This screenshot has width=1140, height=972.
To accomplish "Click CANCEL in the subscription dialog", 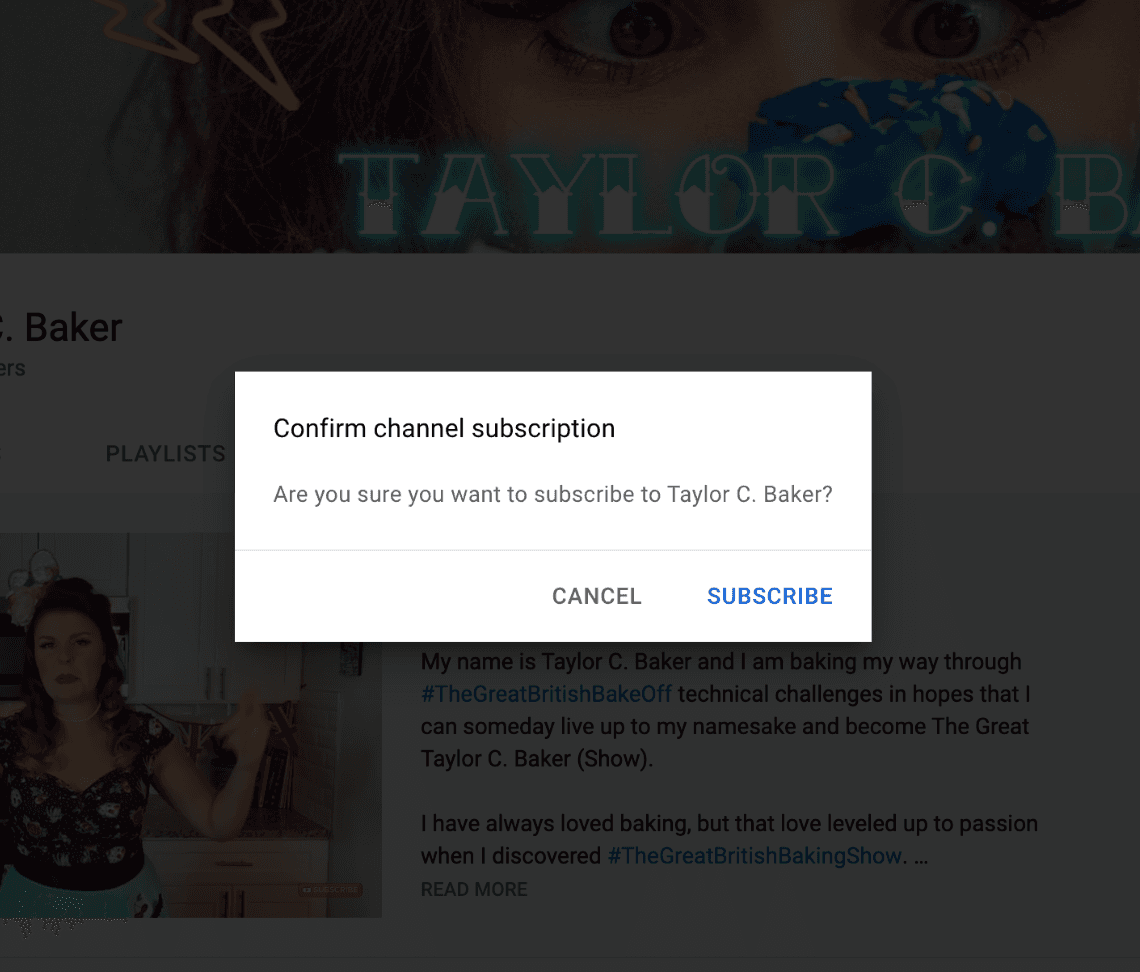I will (596, 596).
